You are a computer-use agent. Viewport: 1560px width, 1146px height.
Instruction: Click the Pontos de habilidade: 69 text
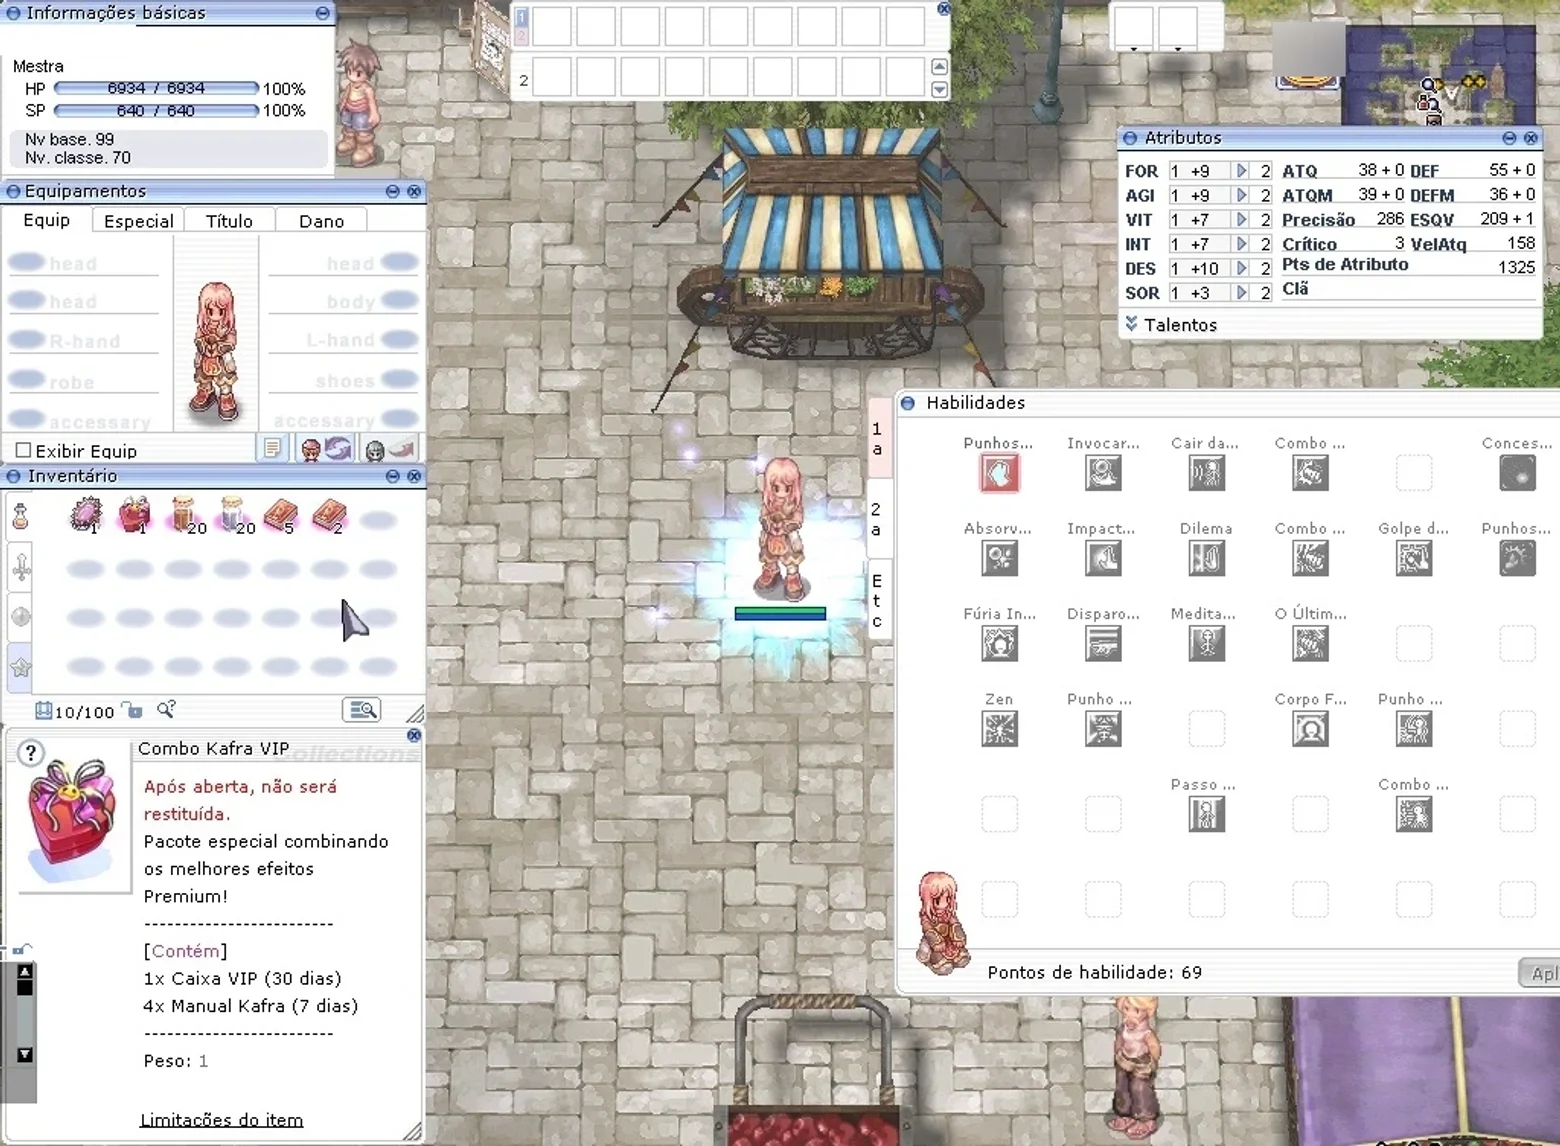[1094, 972]
